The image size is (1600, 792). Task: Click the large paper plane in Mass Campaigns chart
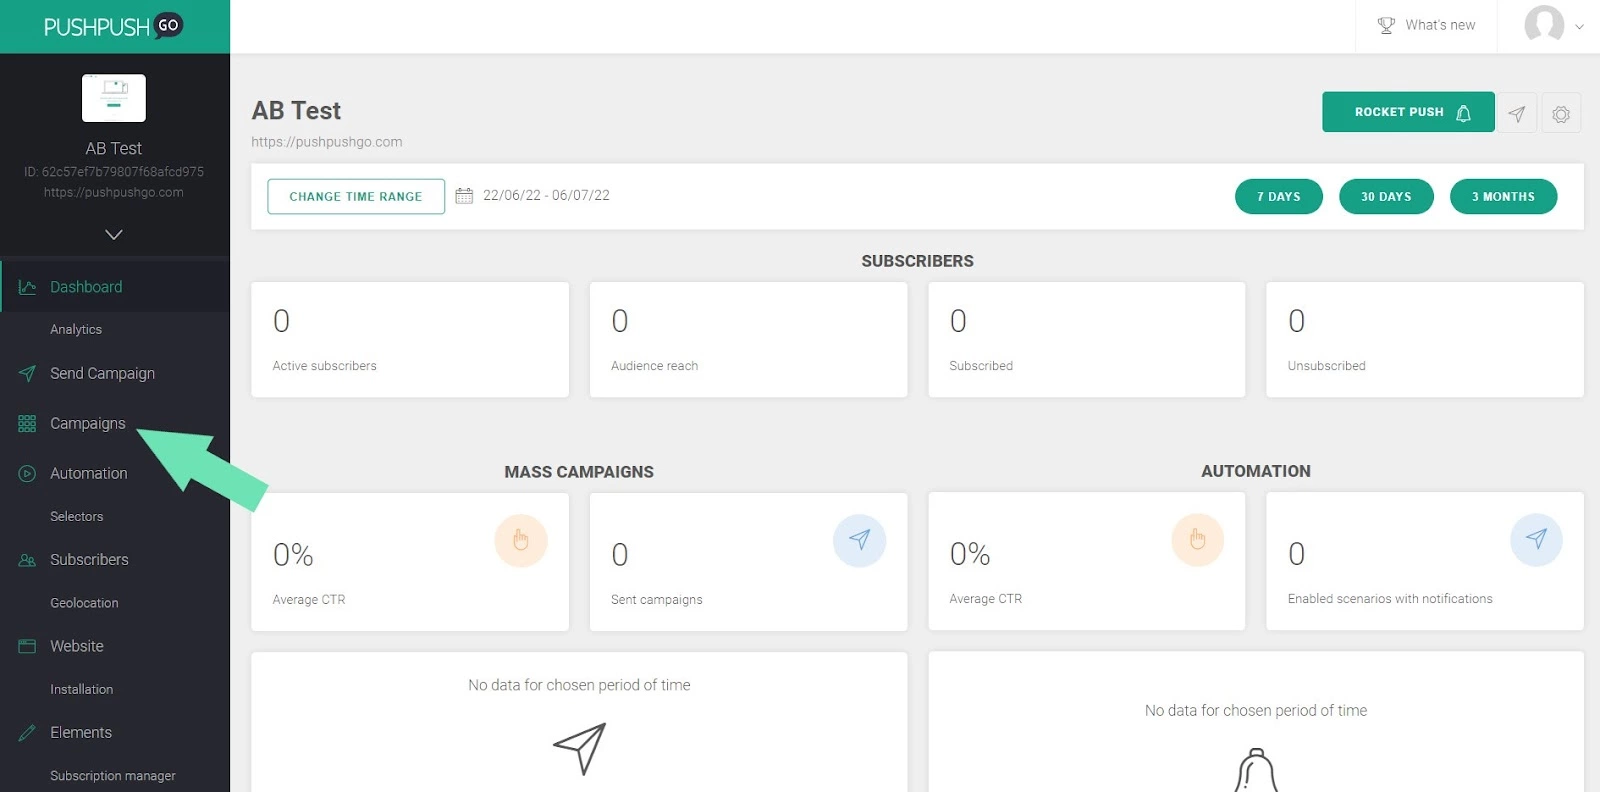point(580,748)
